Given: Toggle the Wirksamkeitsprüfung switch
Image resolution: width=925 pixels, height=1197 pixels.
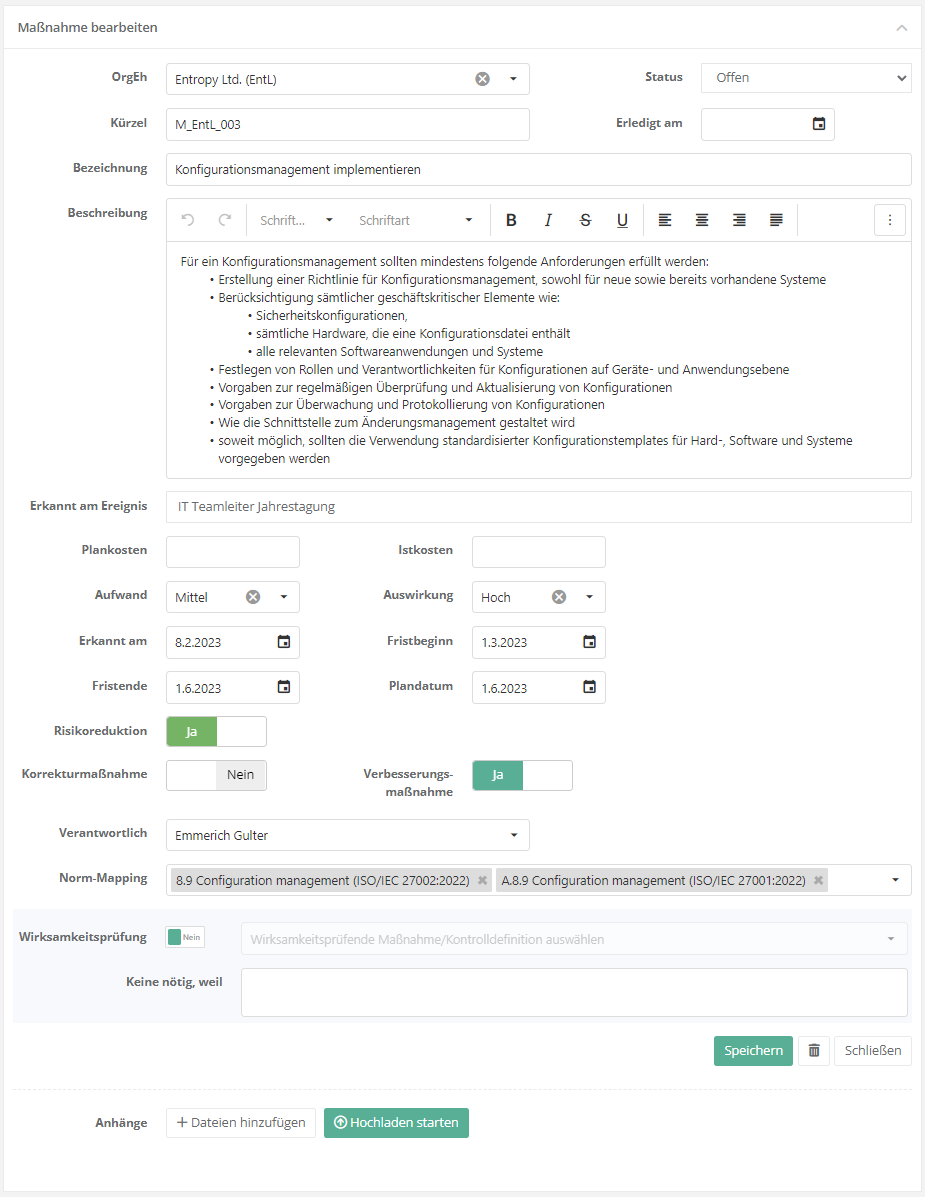Looking at the screenshot, I should [x=185, y=937].
